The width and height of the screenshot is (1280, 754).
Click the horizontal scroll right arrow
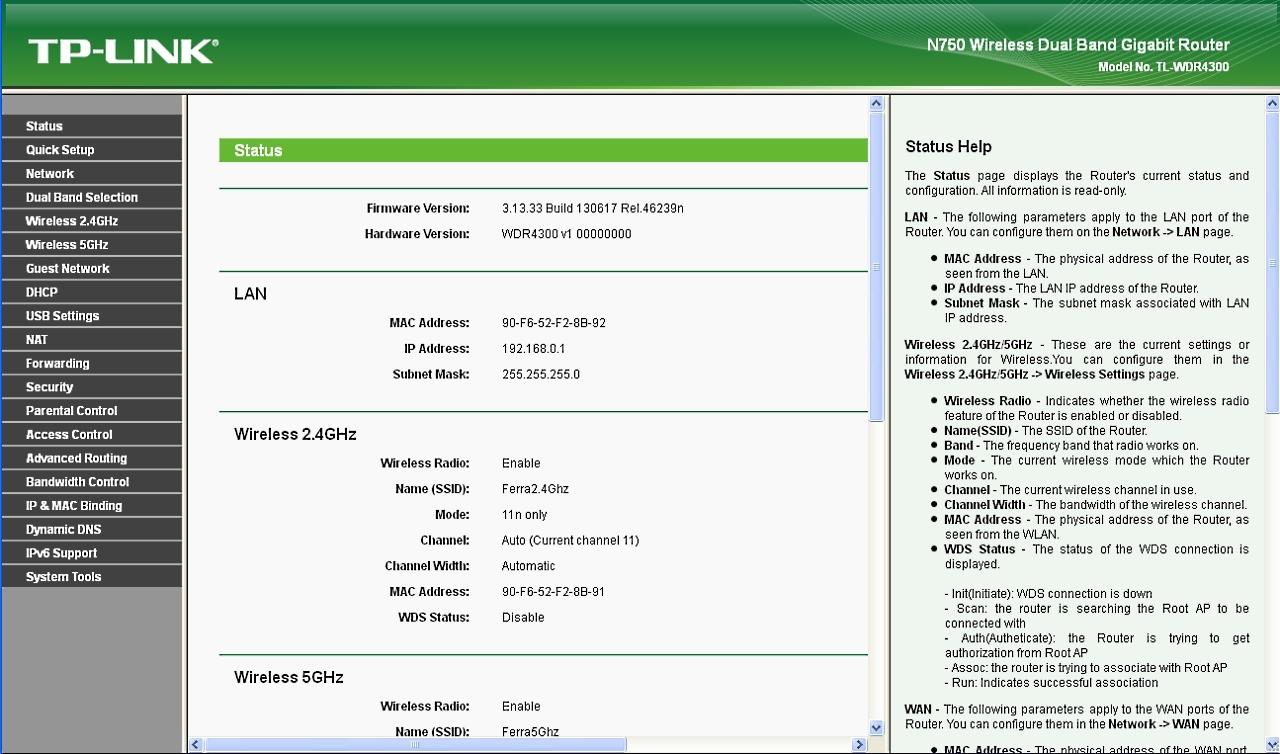858,745
